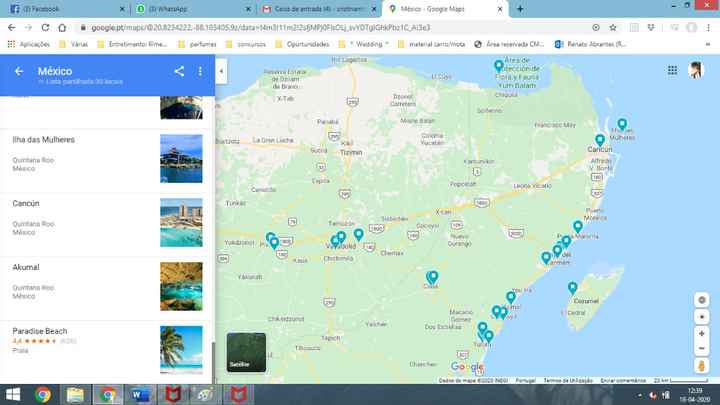Viewport: 720px width, 405px height.
Task: Switch to the Facebook tab
Action: [66, 9]
